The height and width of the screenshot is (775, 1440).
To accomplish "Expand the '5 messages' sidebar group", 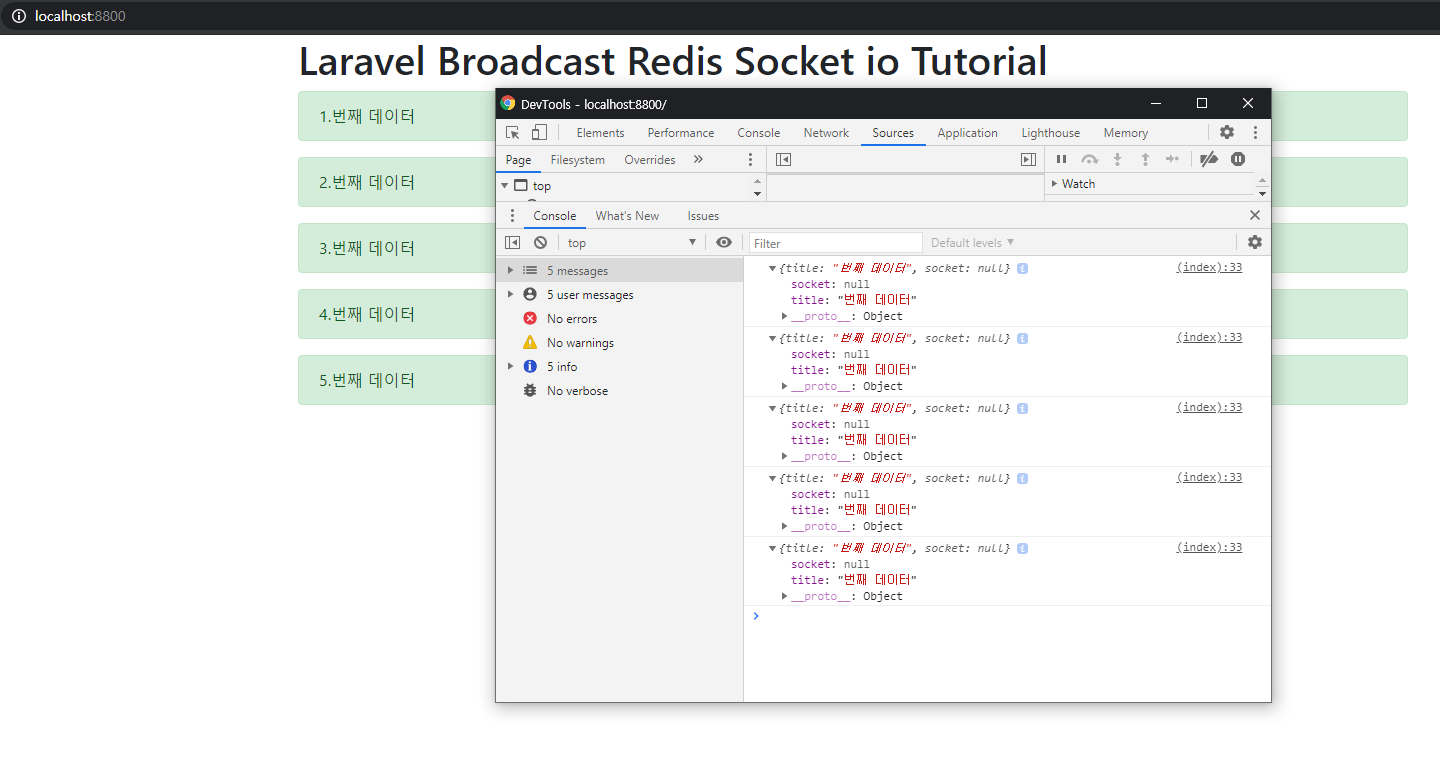I will [x=511, y=270].
